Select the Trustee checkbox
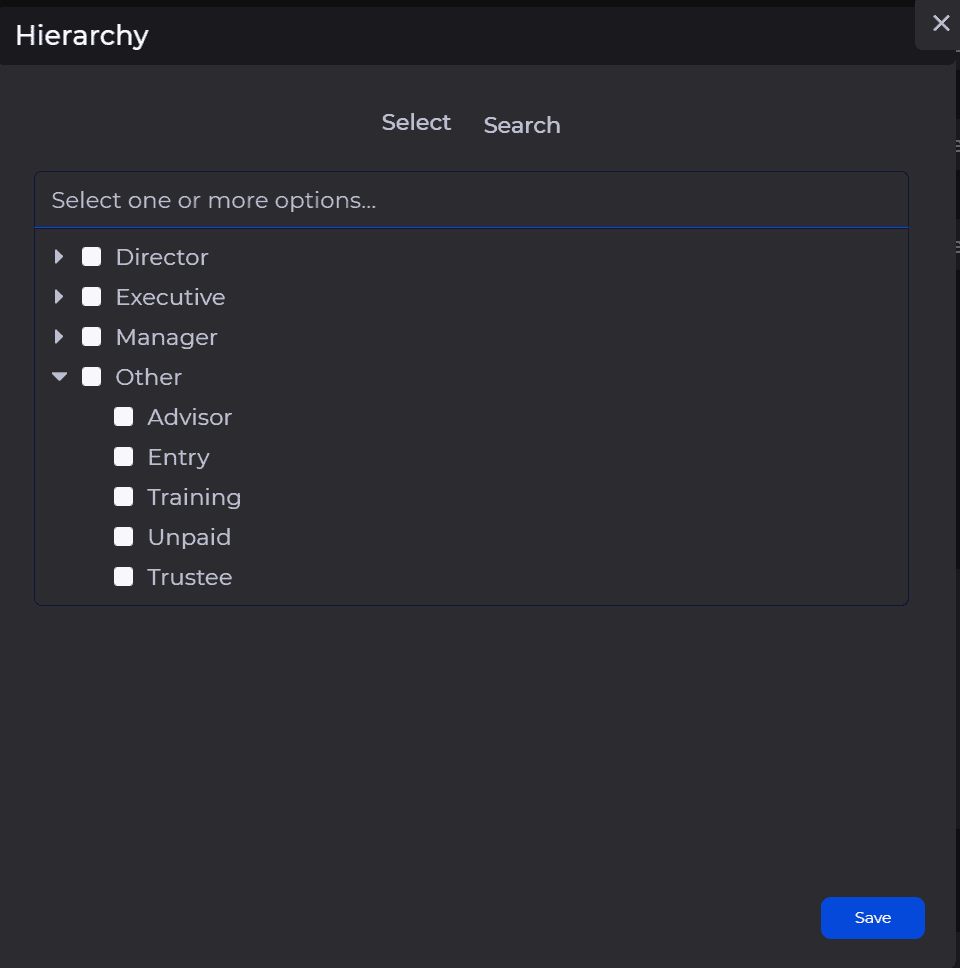 pos(124,577)
